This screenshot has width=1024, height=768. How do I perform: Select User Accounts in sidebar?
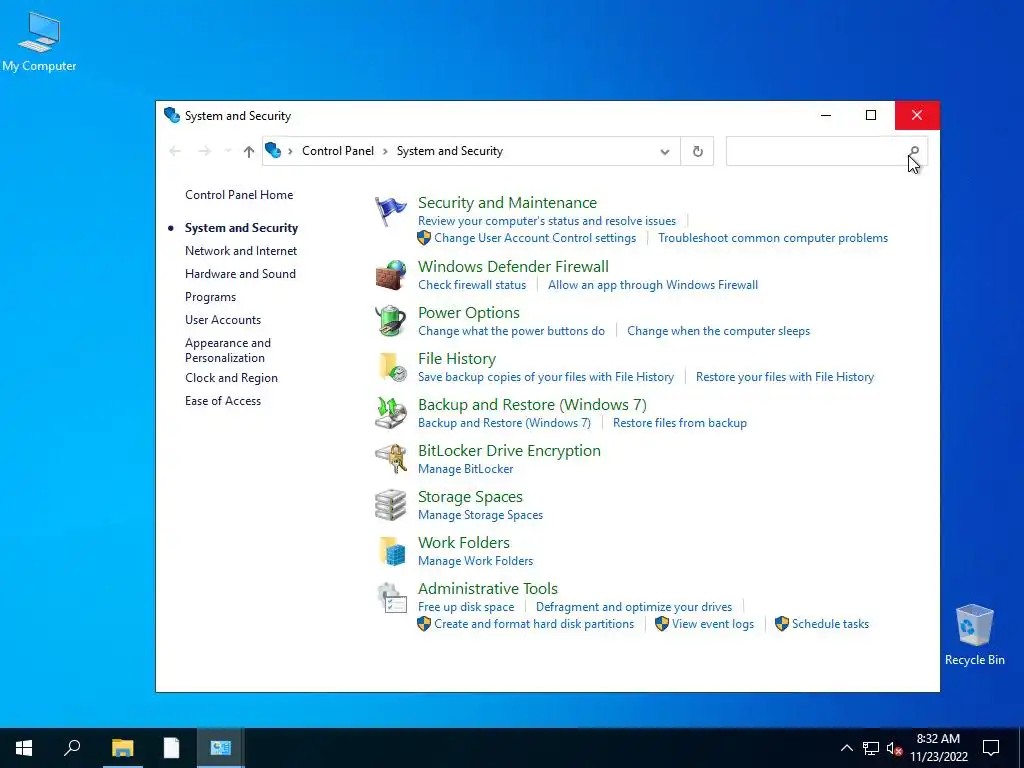tap(223, 320)
